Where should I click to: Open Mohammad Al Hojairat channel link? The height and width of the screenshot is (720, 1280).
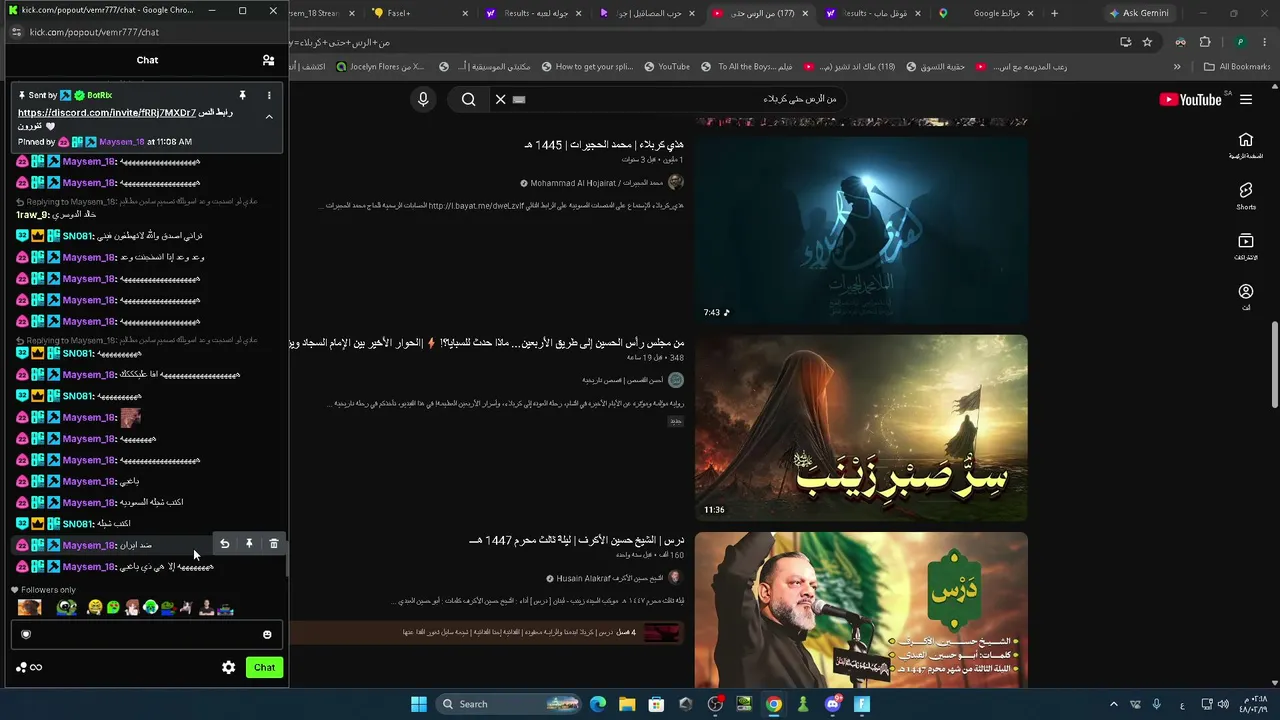(597, 183)
